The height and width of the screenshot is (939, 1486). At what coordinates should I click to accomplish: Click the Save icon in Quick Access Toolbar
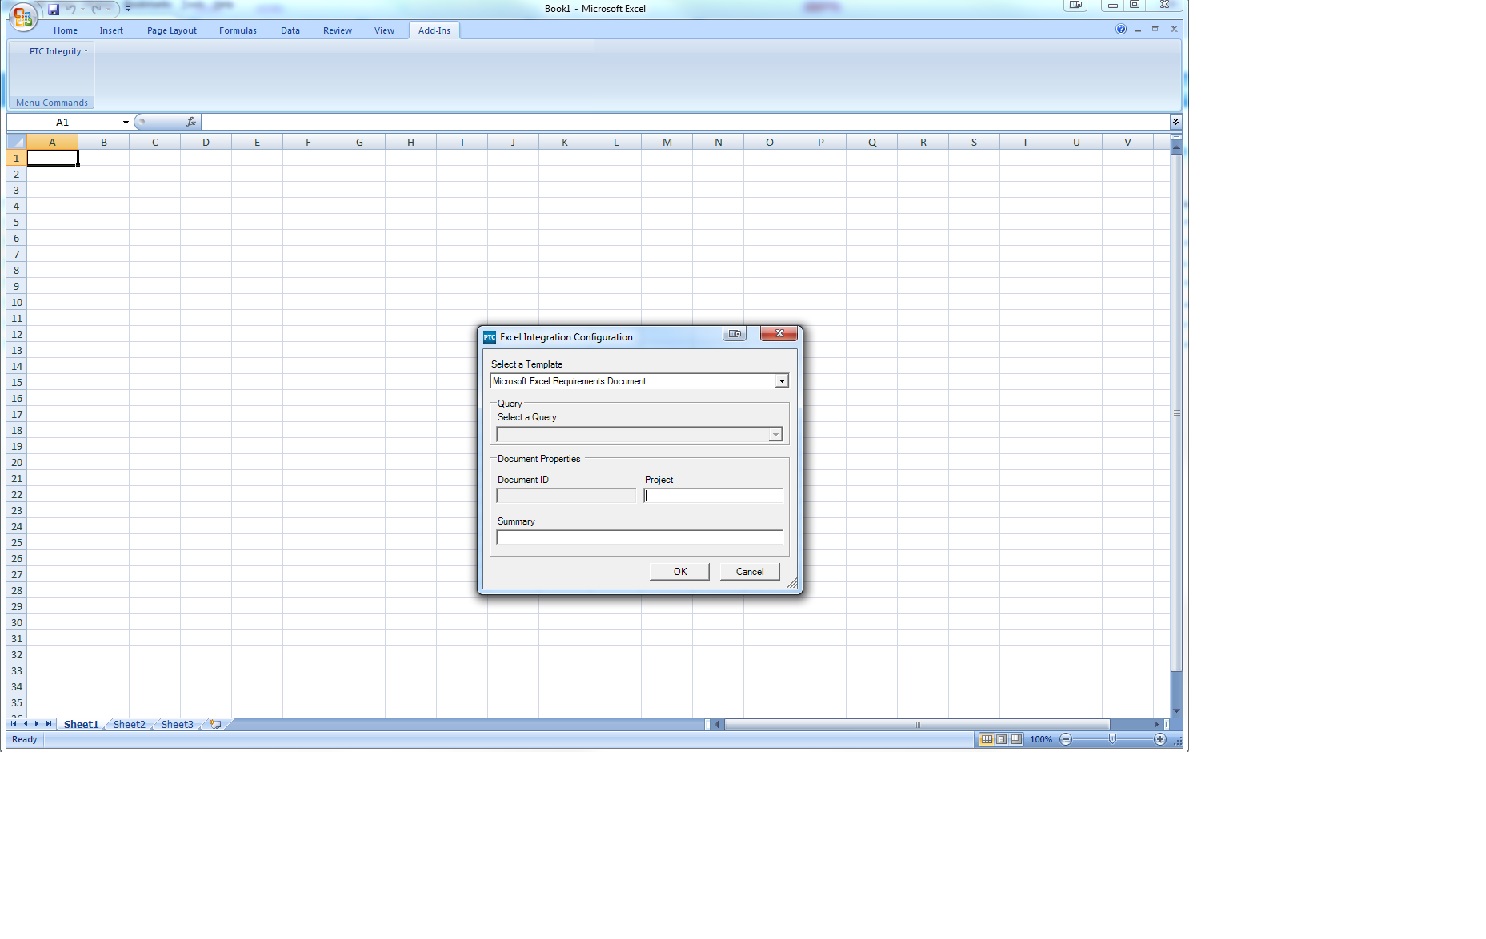54,9
